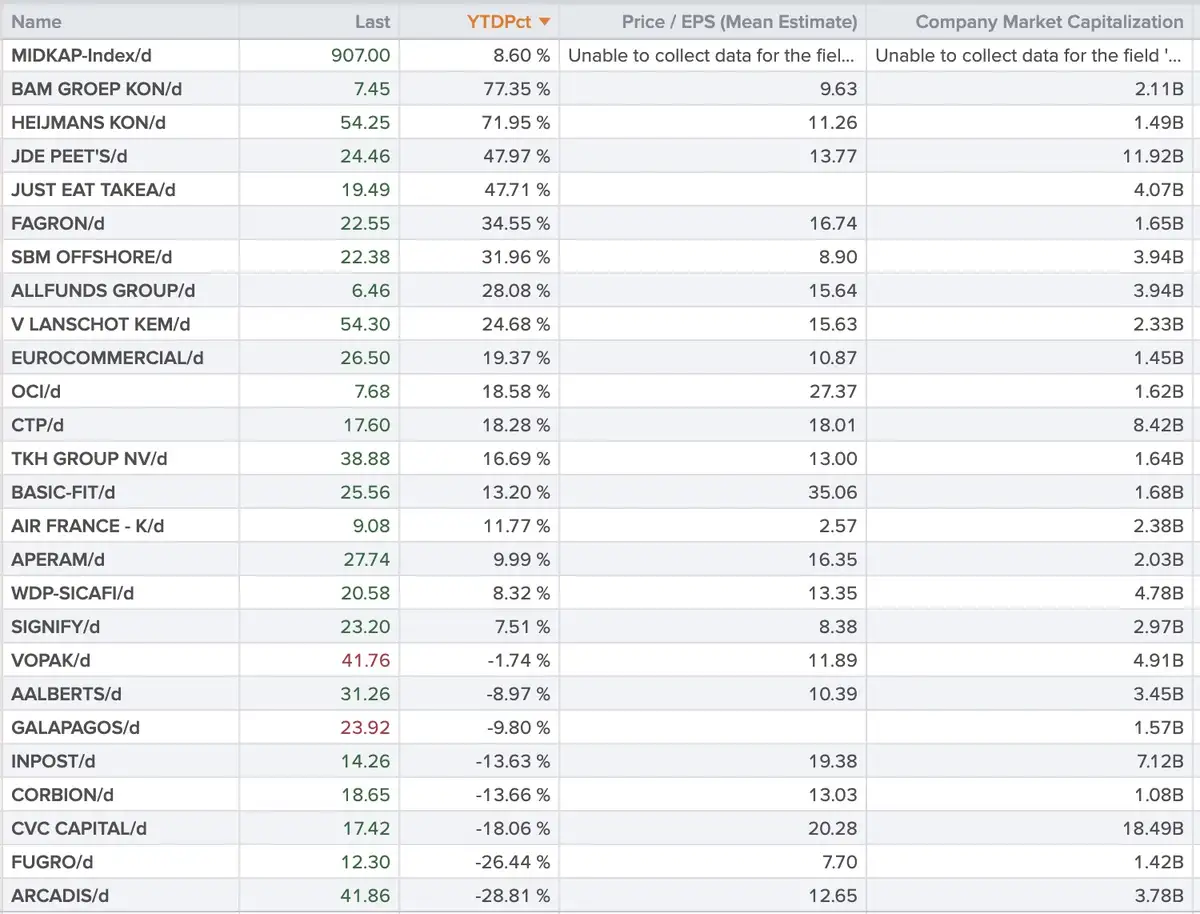The width and height of the screenshot is (1200, 914).
Task: Click VOPAK red last price 41.76
Action: tap(365, 660)
